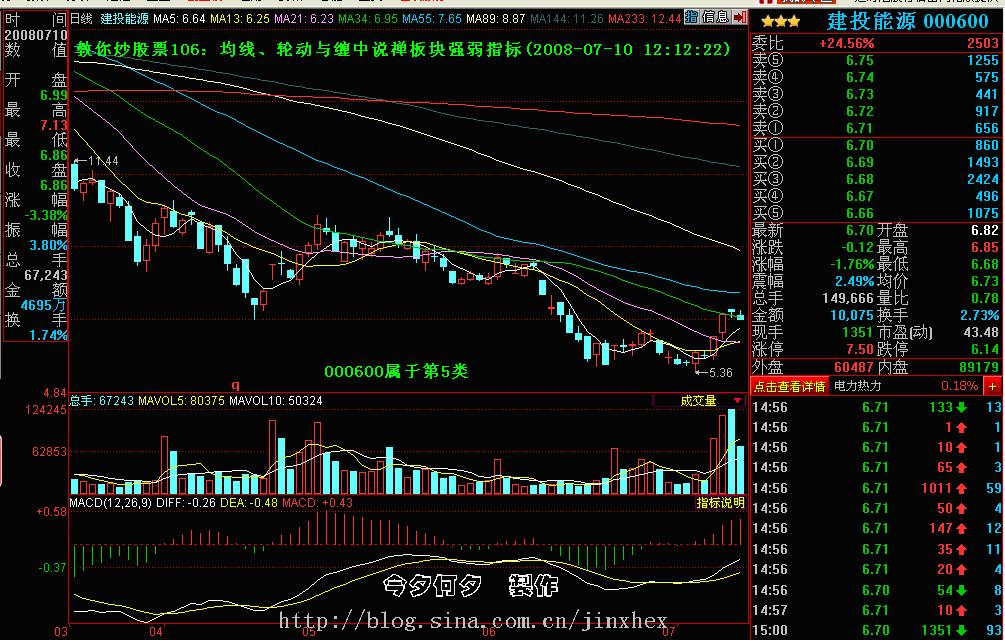Click the red plus icon beside 电力热力
Screen dimensions: 1005x640
pyautogui.click(x=992, y=386)
